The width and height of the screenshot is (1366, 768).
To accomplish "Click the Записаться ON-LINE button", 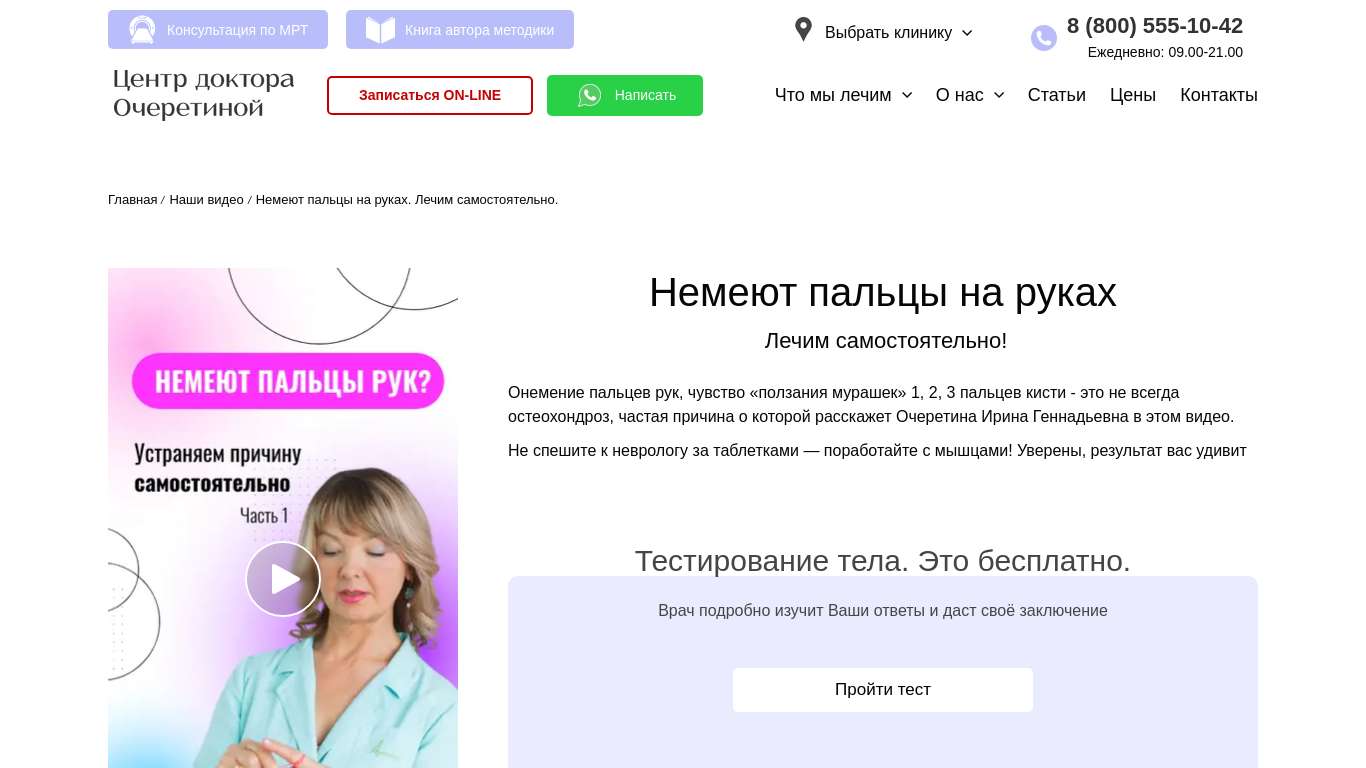I will point(430,95).
